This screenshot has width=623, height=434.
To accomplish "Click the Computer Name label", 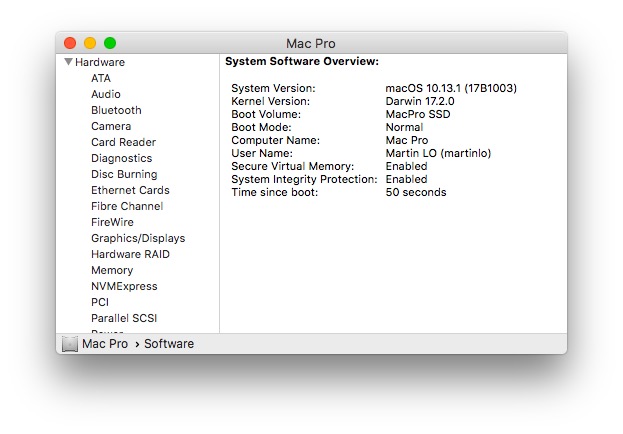I will tap(276, 140).
